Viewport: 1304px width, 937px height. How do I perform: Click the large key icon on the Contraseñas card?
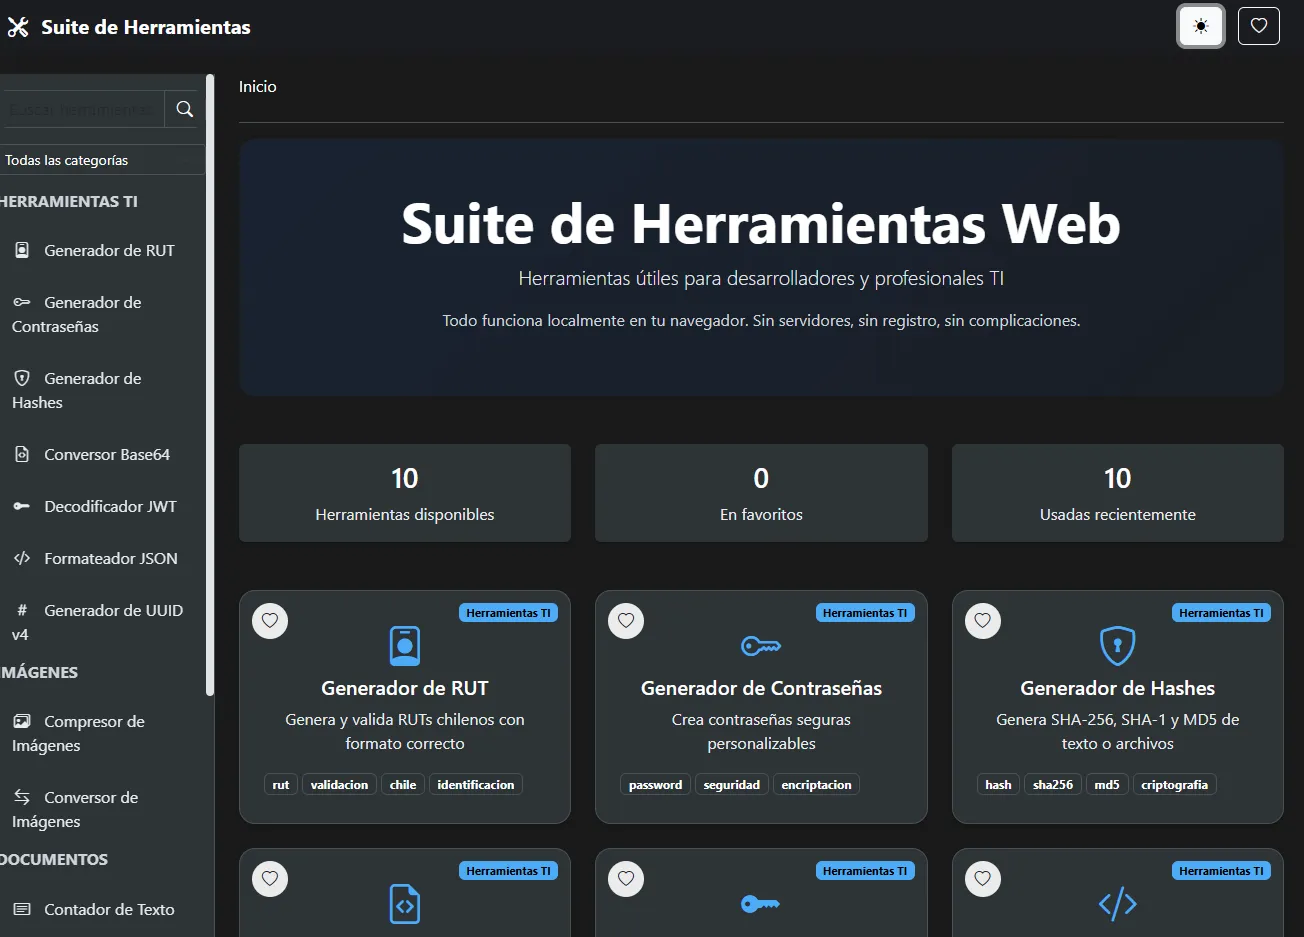click(x=761, y=646)
